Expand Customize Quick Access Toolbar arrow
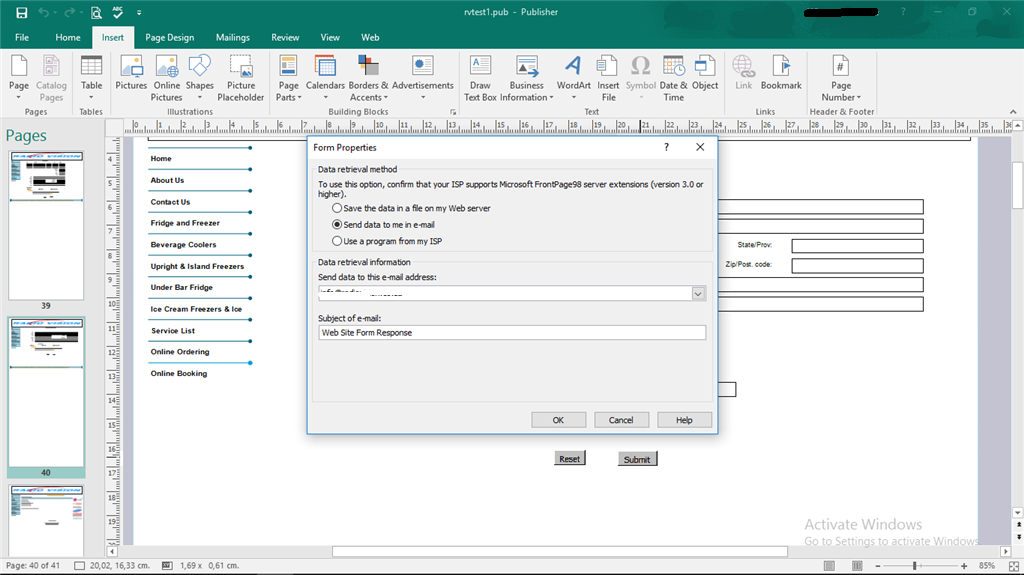The height and width of the screenshot is (575, 1024). pos(139,12)
